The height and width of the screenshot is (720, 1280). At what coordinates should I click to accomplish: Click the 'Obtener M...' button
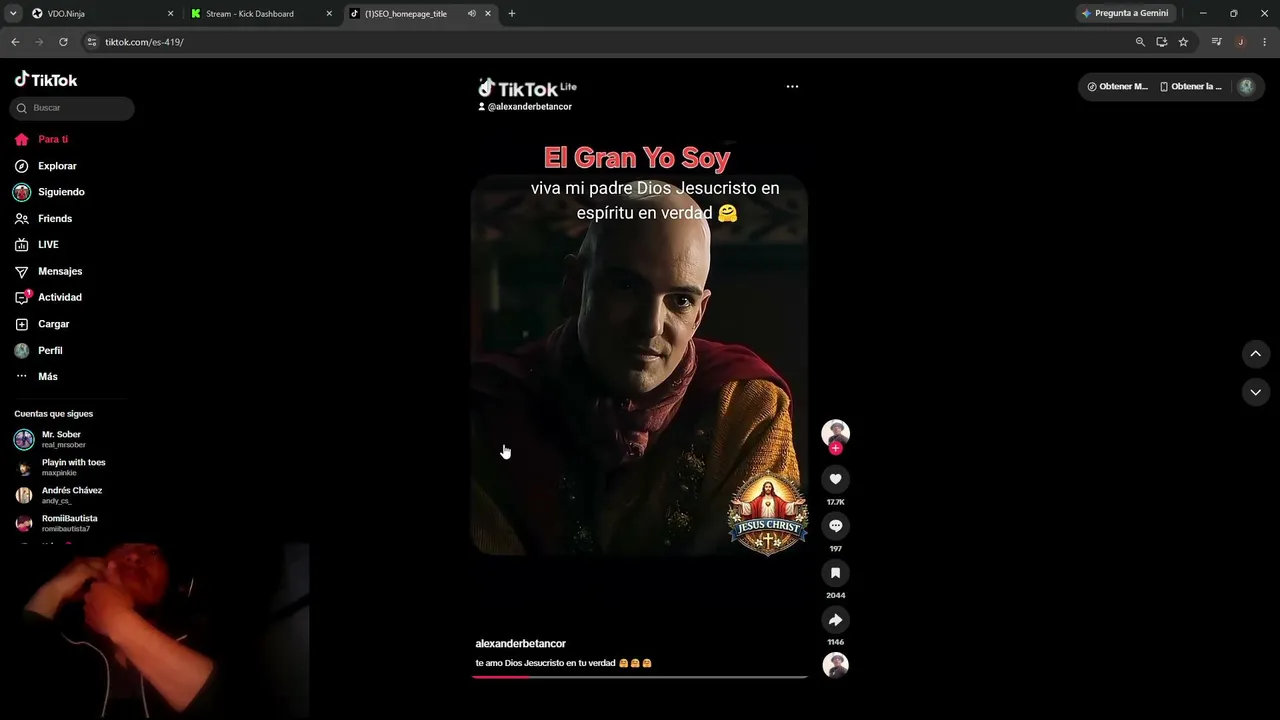tap(1117, 87)
